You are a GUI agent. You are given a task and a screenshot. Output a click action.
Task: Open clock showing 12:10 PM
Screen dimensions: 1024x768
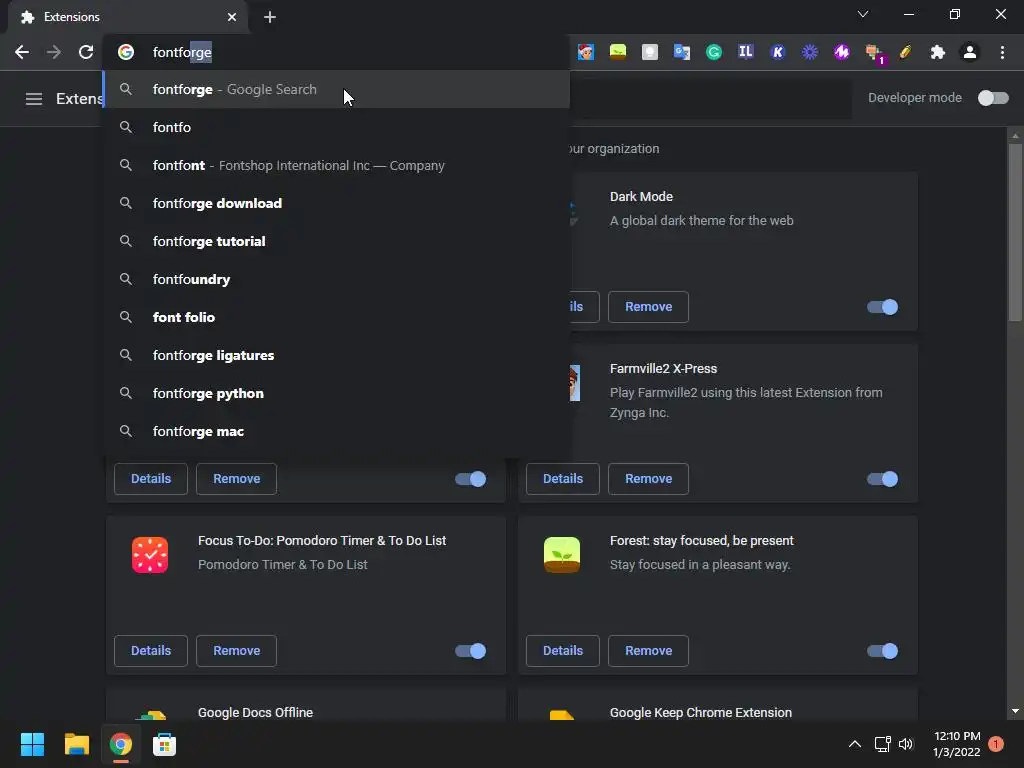(957, 744)
